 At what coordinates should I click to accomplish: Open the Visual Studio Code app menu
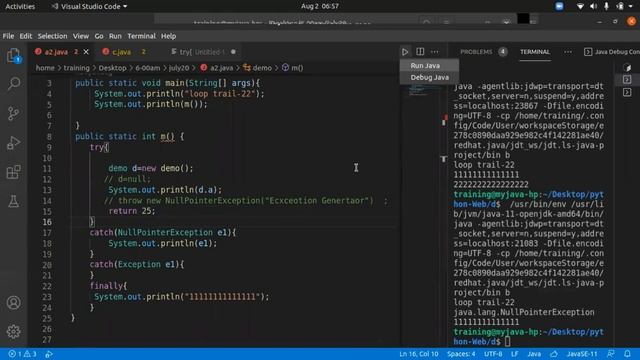pyautogui.click(x=89, y=6)
